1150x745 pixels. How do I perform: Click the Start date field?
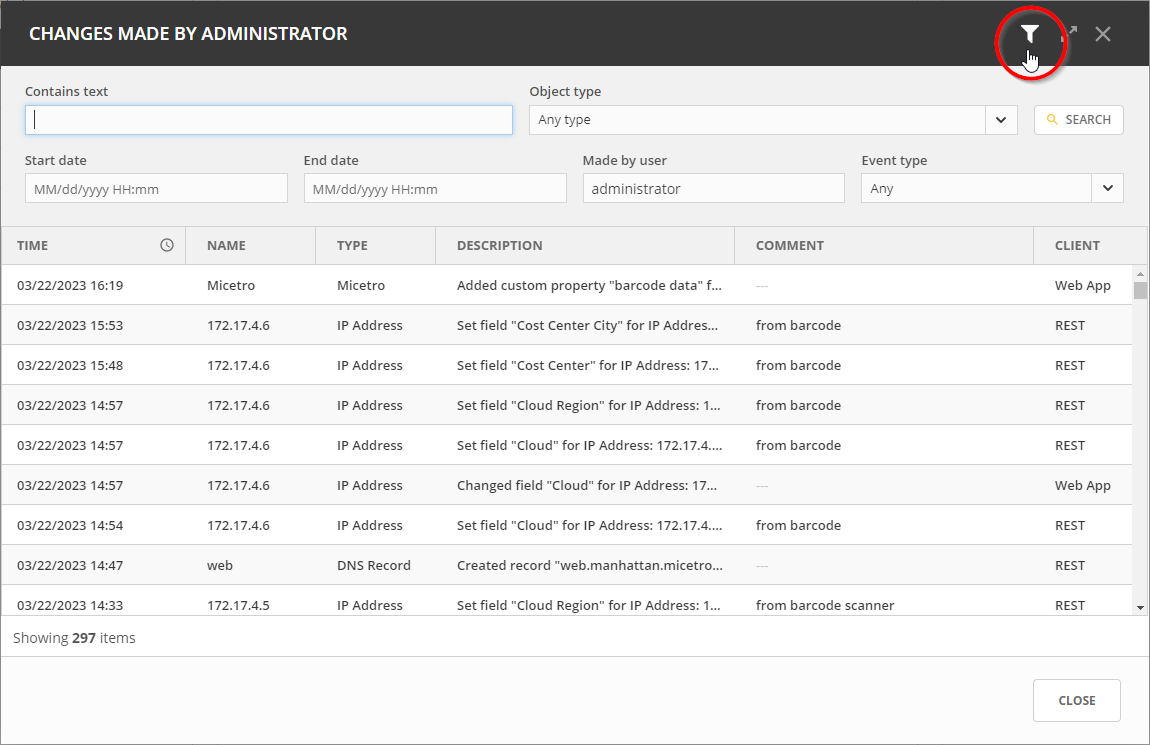coord(156,188)
